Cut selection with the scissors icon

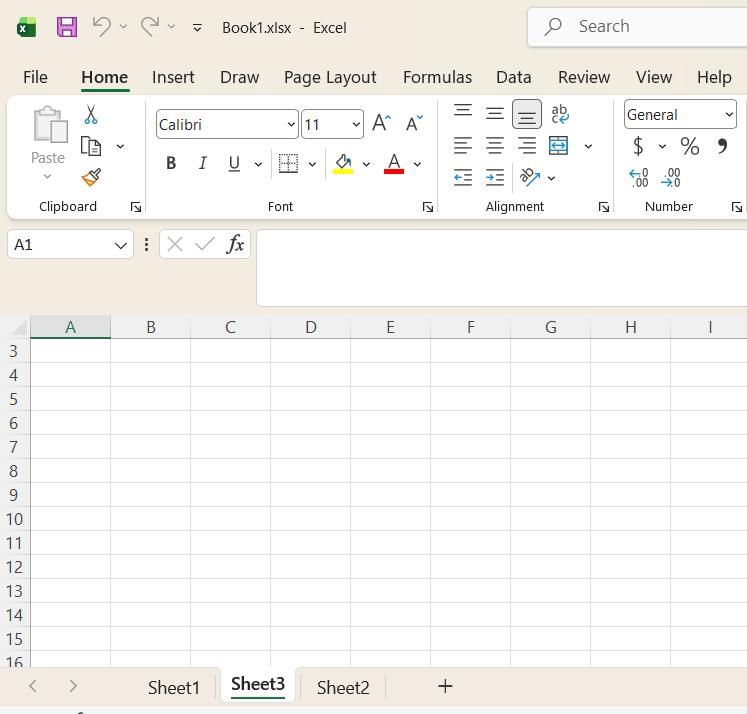(91, 114)
